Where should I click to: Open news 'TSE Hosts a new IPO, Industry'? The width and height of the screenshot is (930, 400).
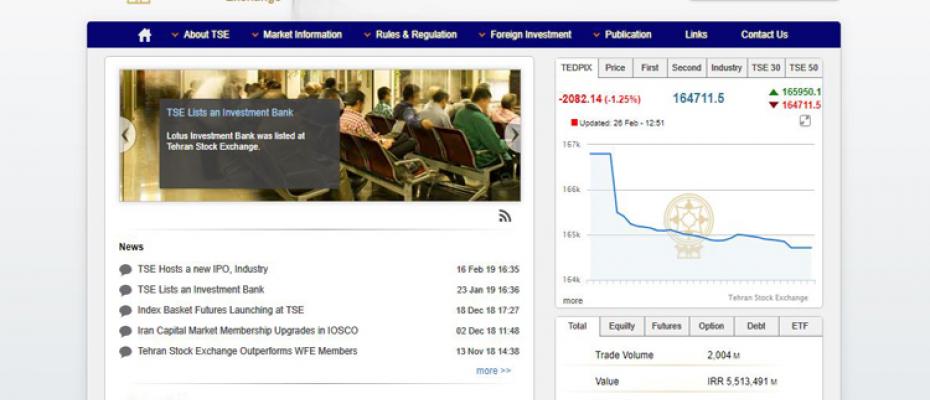pyautogui.click(x=203, y=269)
